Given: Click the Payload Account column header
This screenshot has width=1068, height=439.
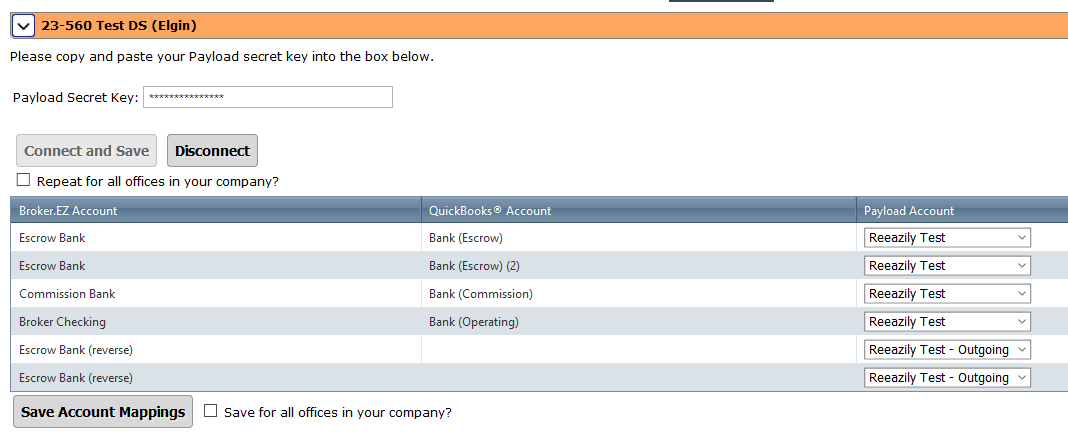Looking at the screenshot, I should pyautogui.click(x=909, y=211).
